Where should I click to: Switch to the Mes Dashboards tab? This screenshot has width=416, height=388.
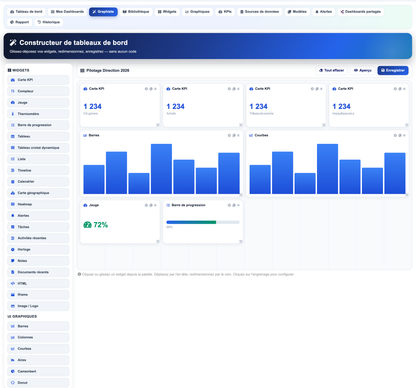(67, 12)
